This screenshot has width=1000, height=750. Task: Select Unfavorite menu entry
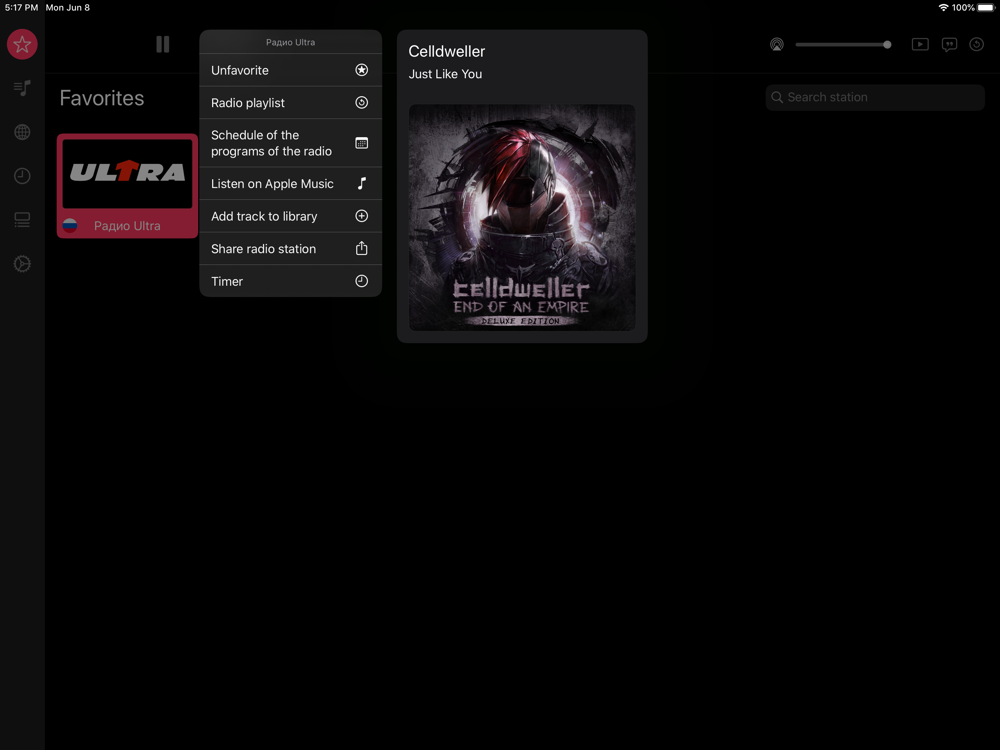pyautogui.click(x=290, y=70)
